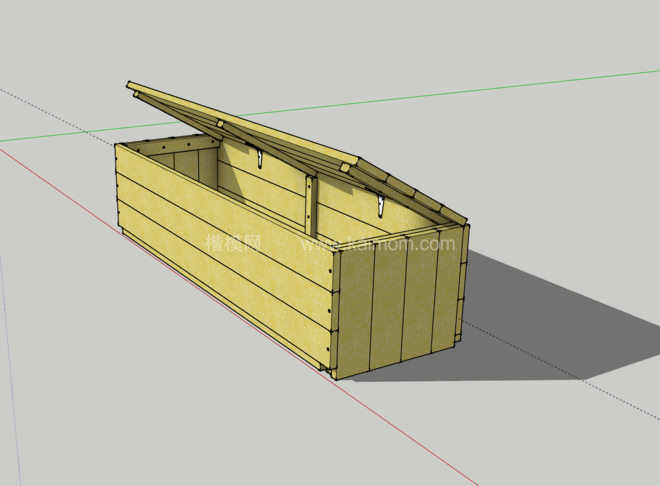Click empty gray ground in bottom-left area

click(x=100, y=400)
